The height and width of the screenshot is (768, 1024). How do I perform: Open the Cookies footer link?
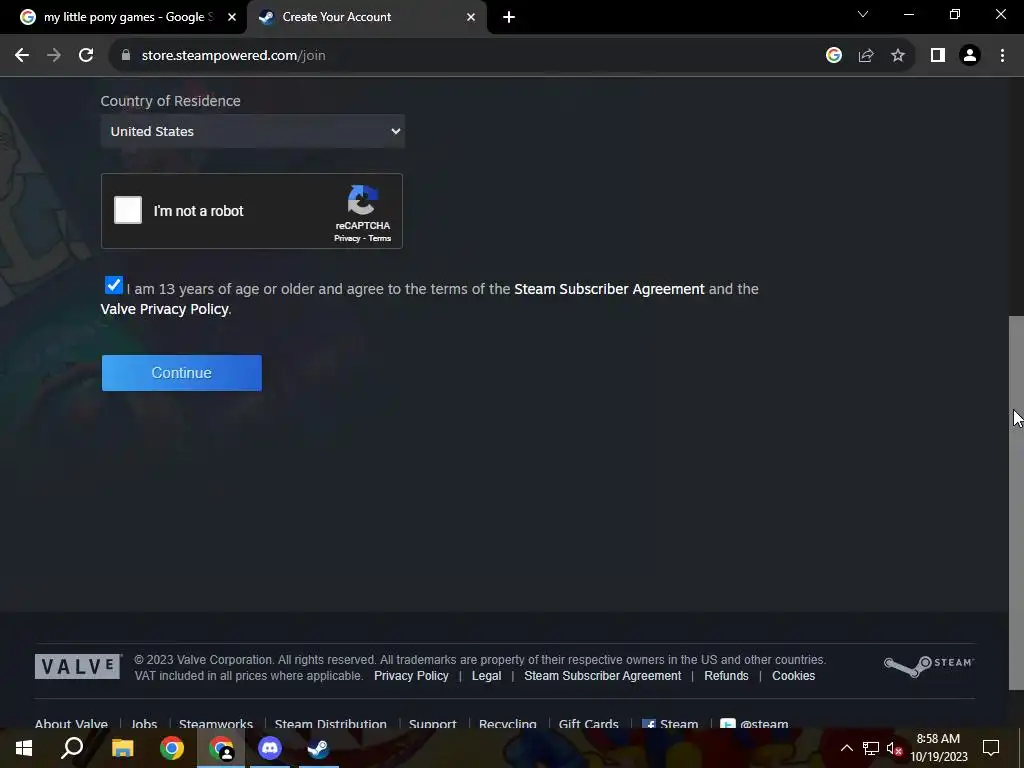coord(793,676)
